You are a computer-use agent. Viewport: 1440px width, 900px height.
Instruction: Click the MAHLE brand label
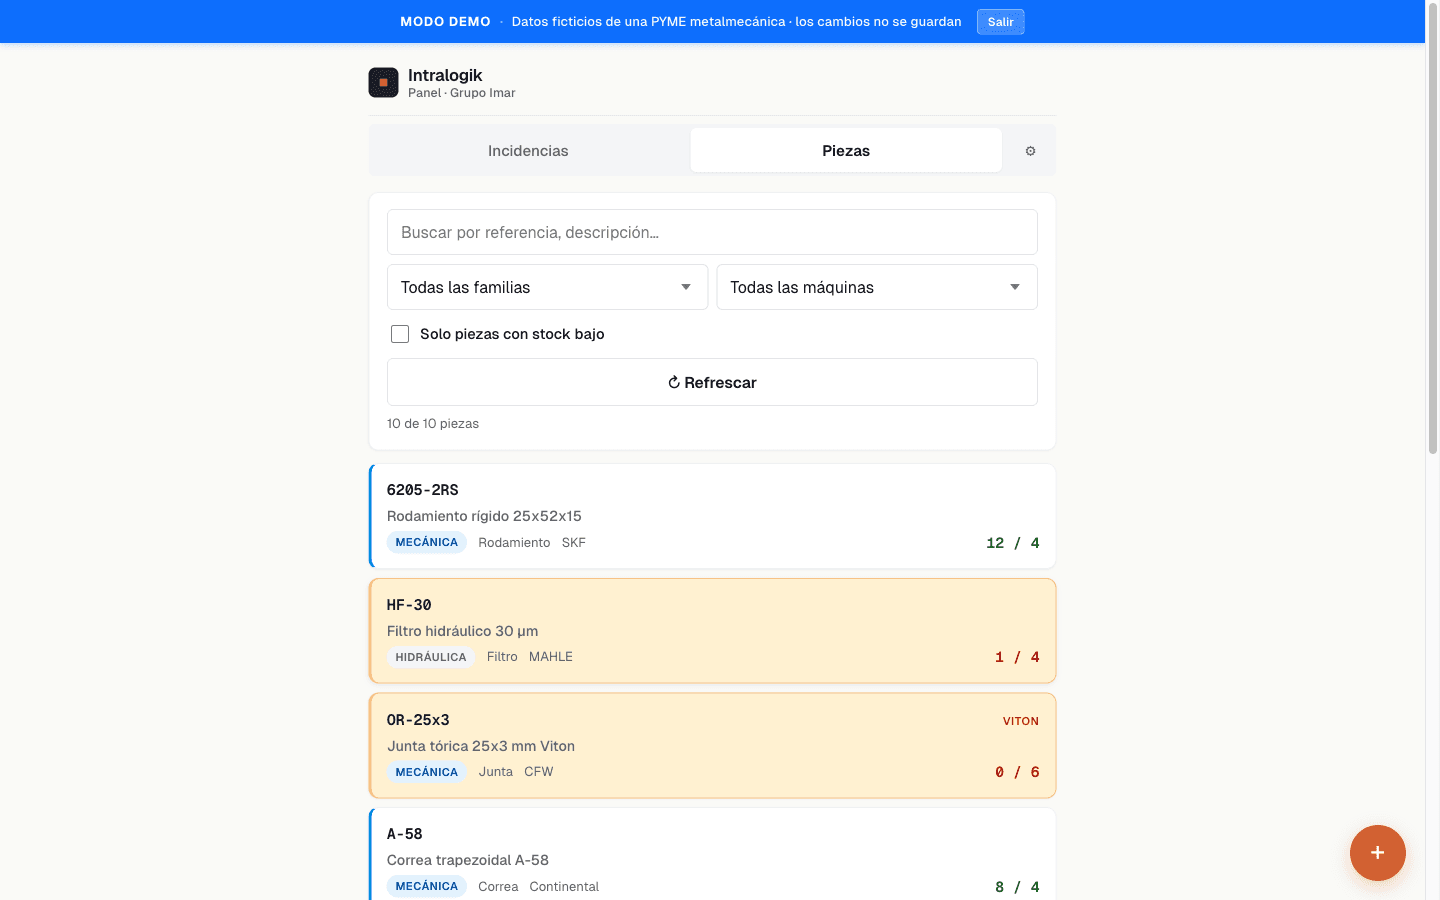[x=551, y=657]
